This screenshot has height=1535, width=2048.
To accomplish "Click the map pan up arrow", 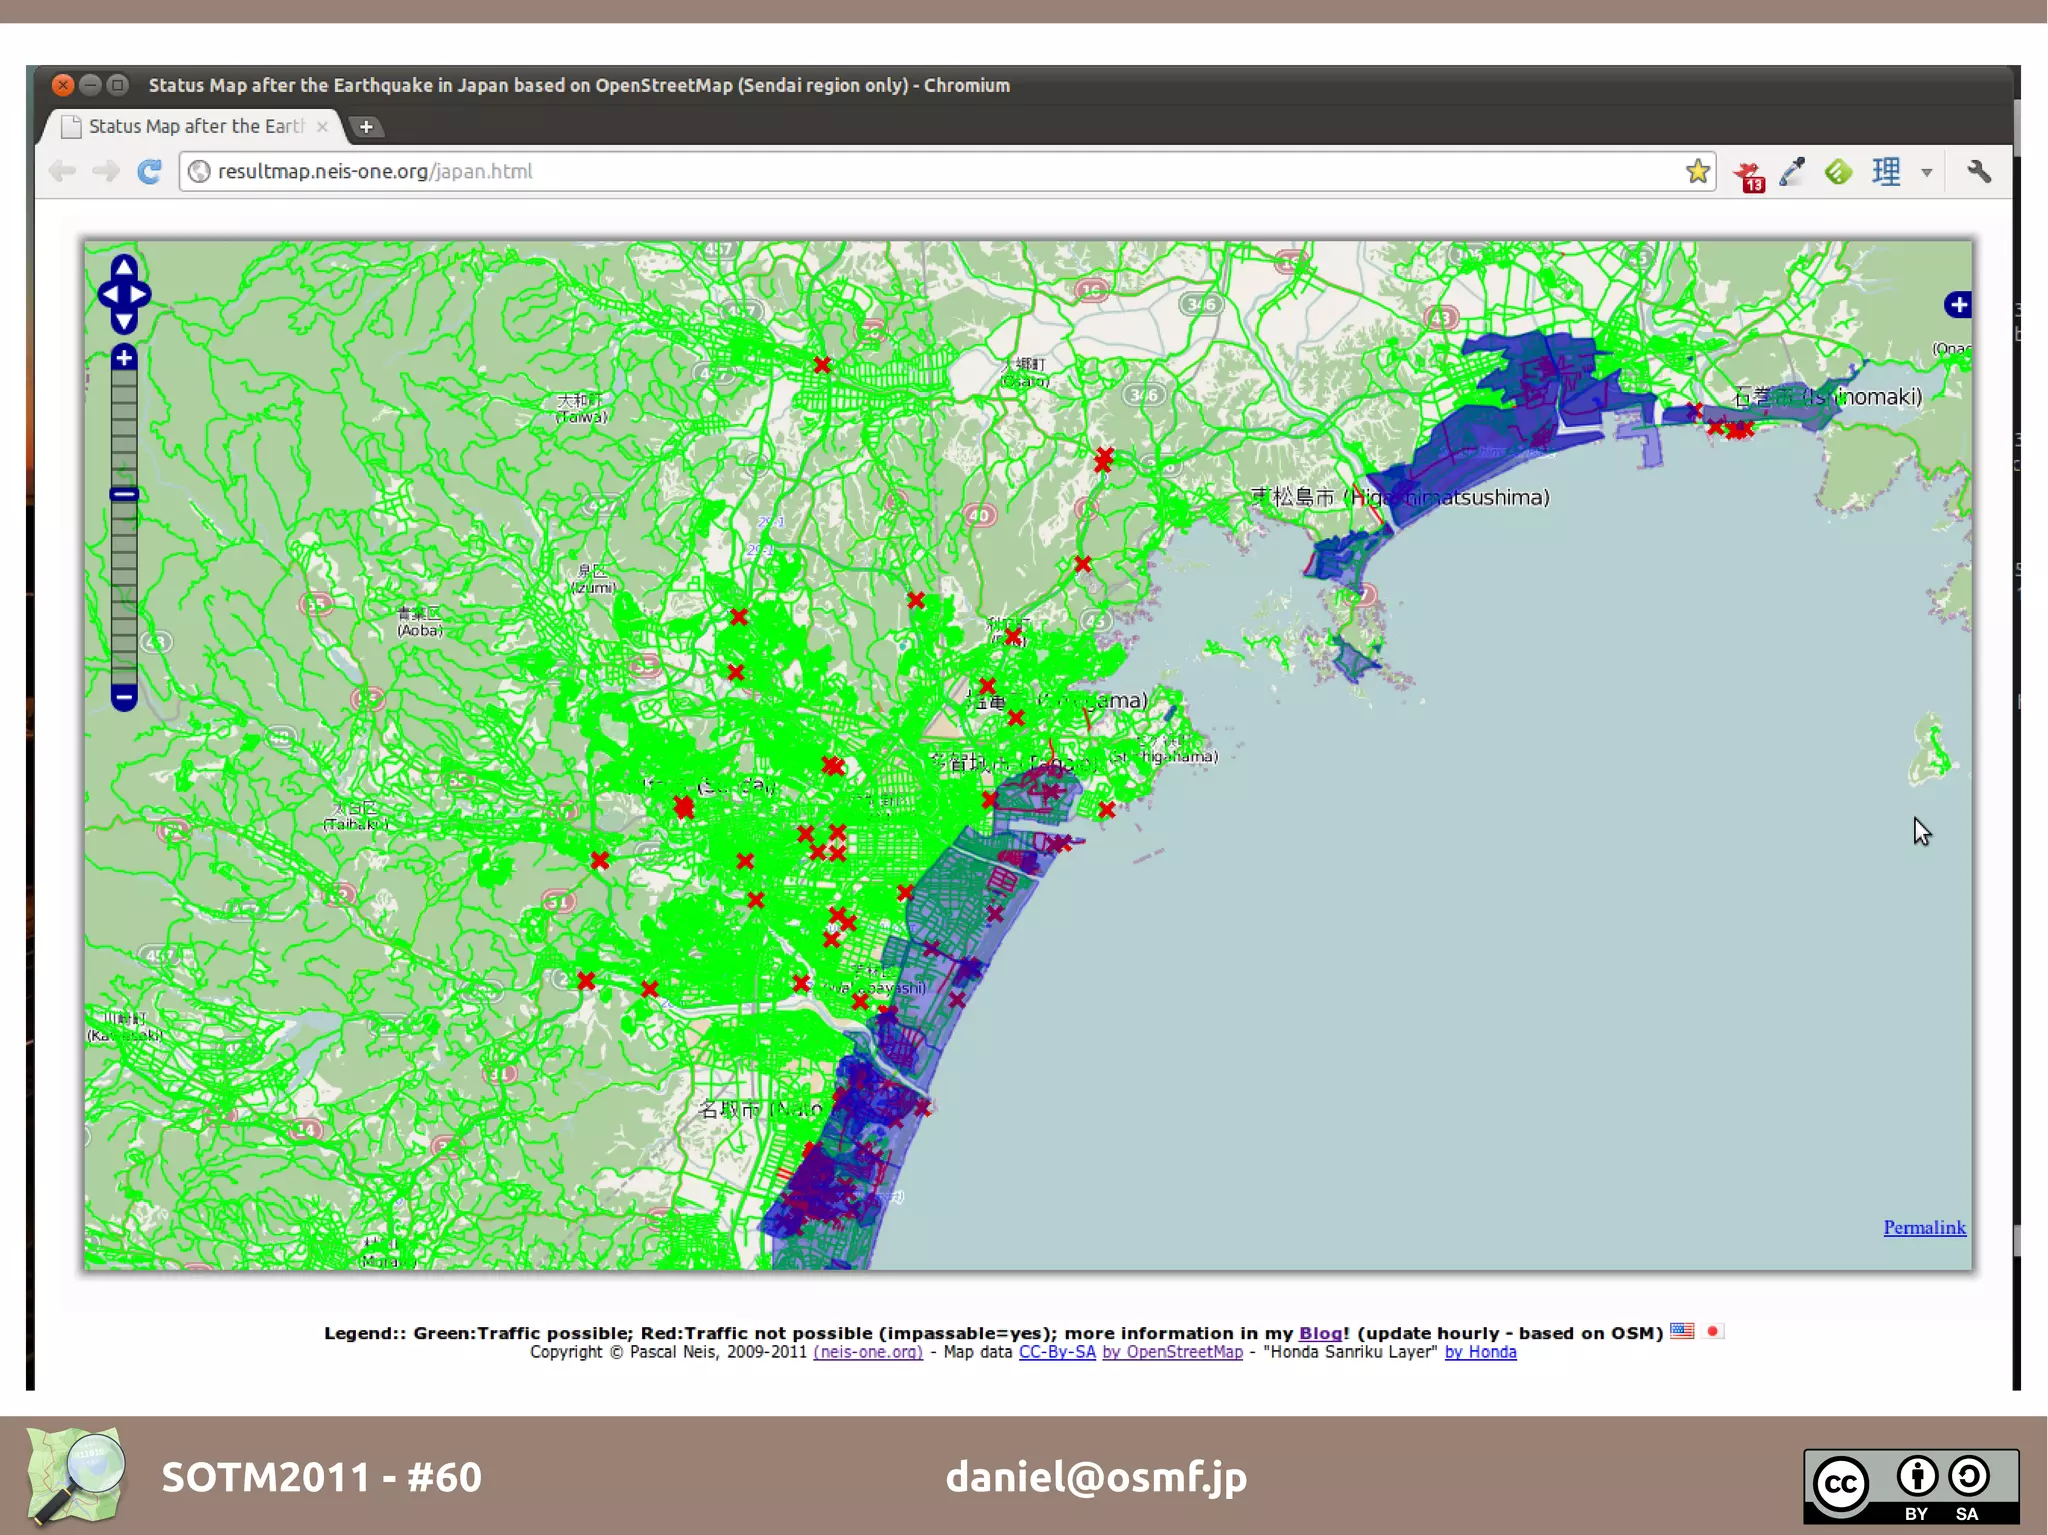I will coord(124,267).
